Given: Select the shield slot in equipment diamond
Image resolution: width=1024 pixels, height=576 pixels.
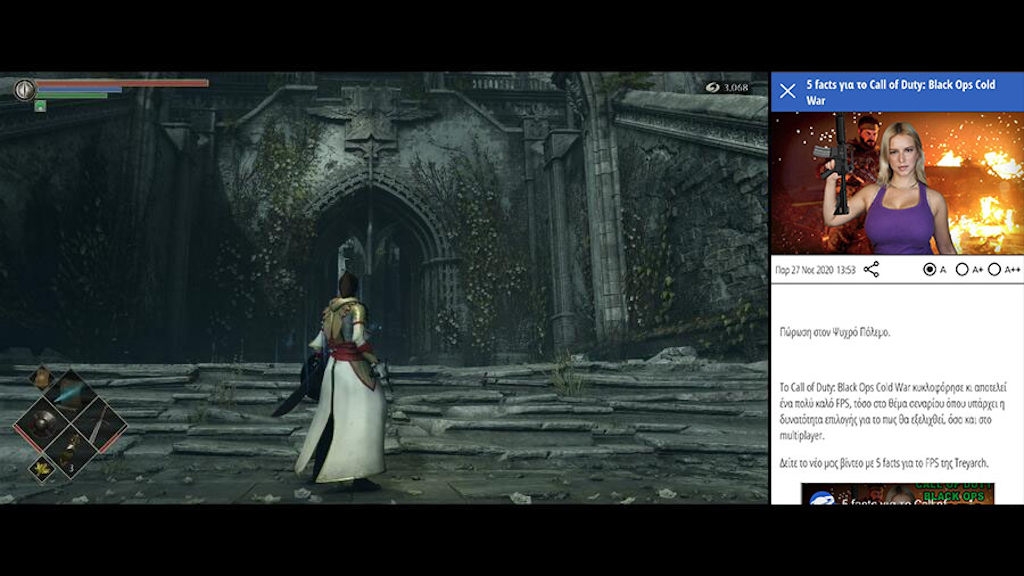Looking at the screenshot, I should [x=39, y=423].
